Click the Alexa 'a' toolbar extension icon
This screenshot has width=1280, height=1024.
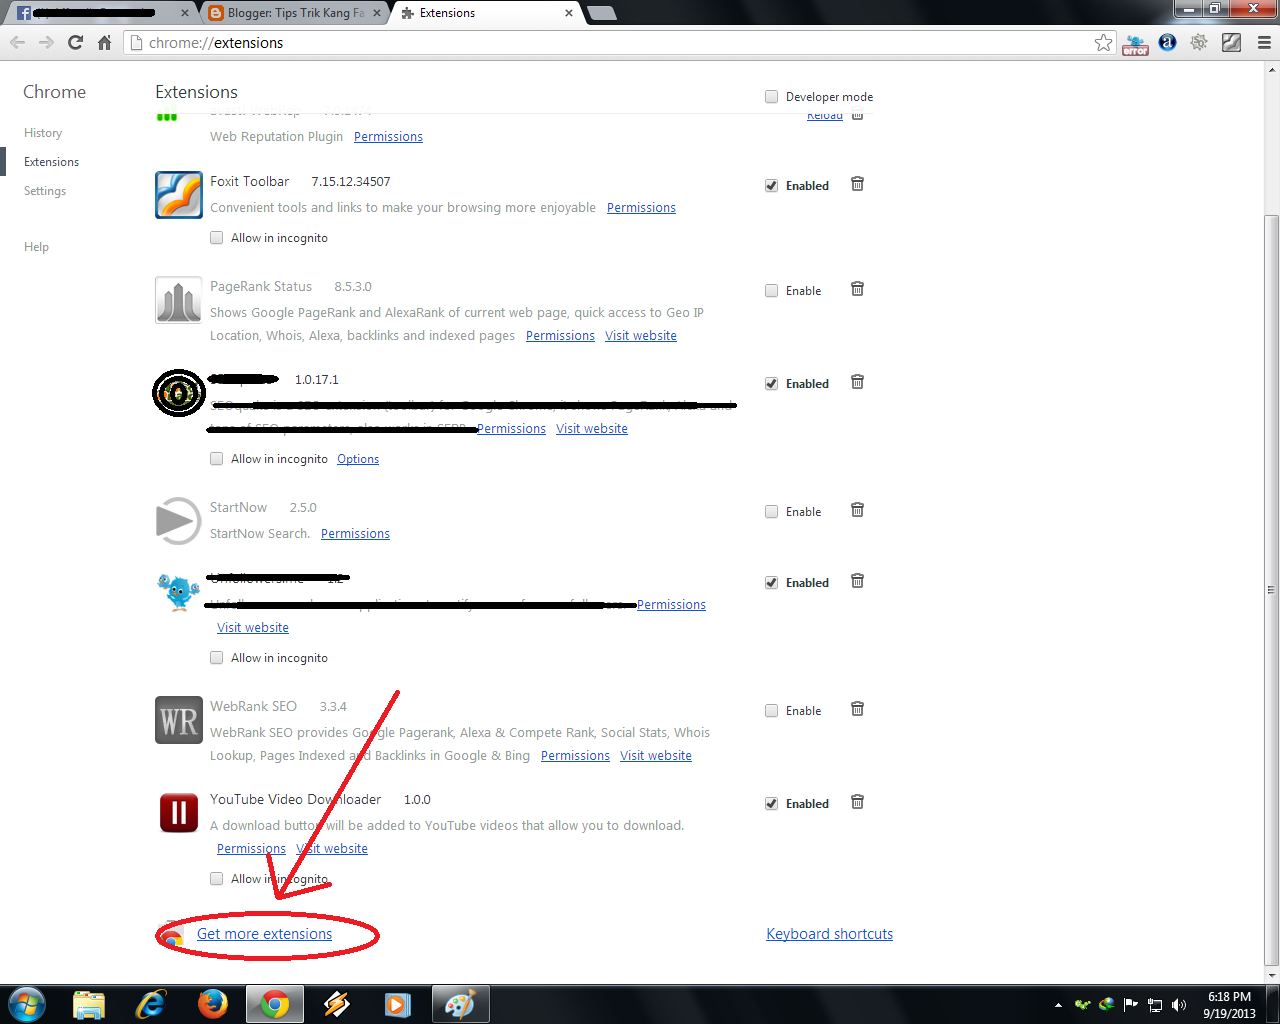coord(1167,42)
